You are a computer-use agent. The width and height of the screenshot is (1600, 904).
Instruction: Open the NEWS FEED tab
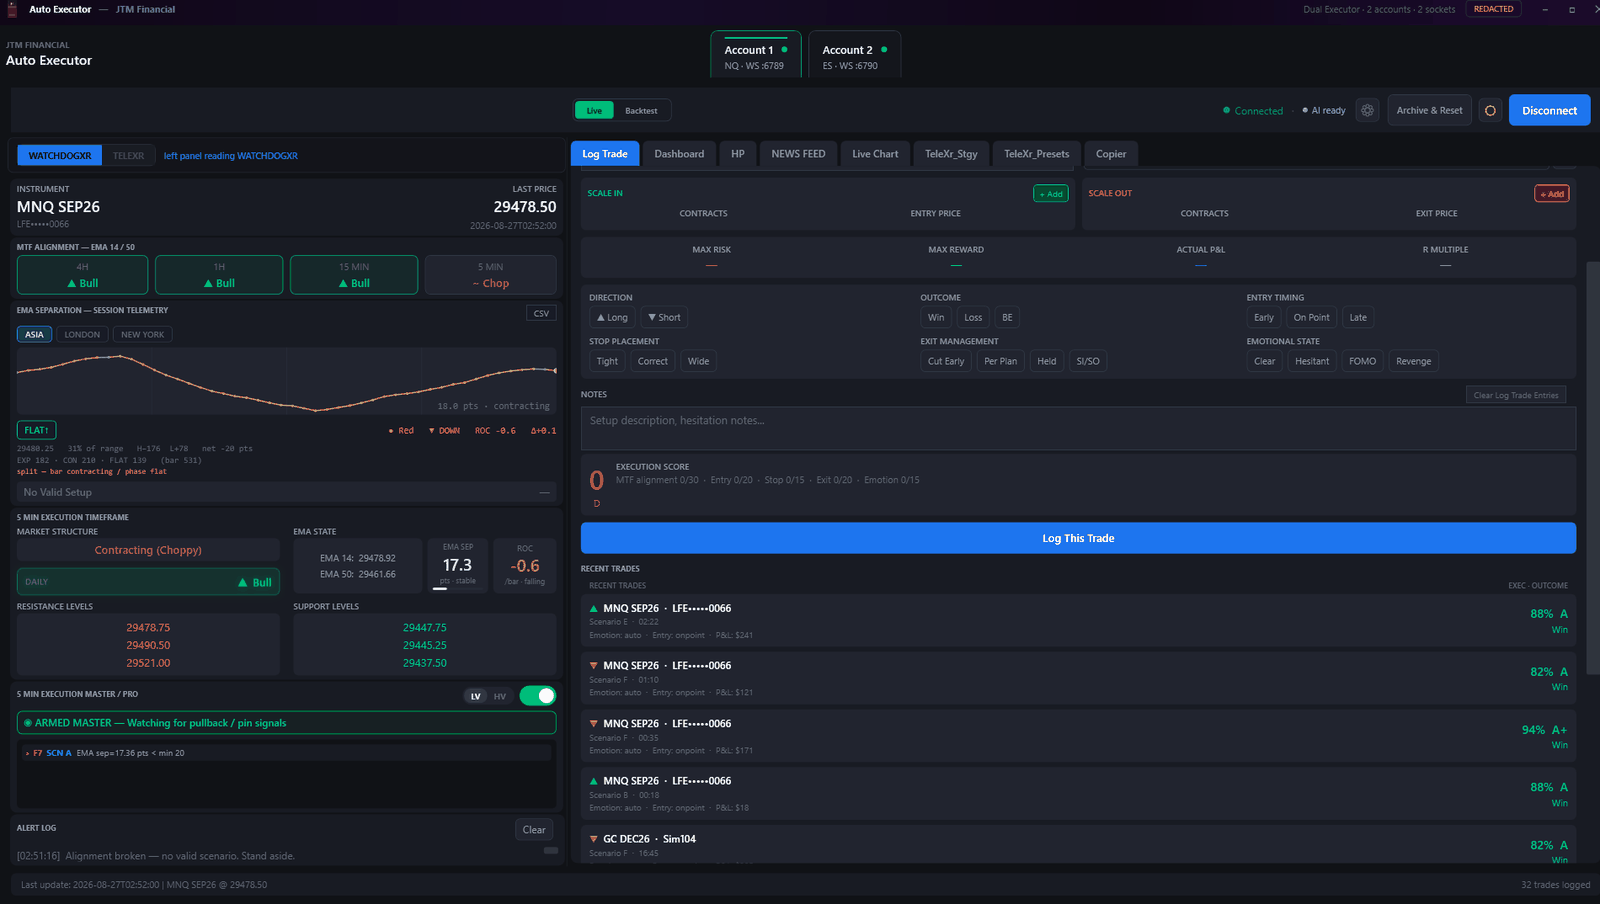(798, 154)
